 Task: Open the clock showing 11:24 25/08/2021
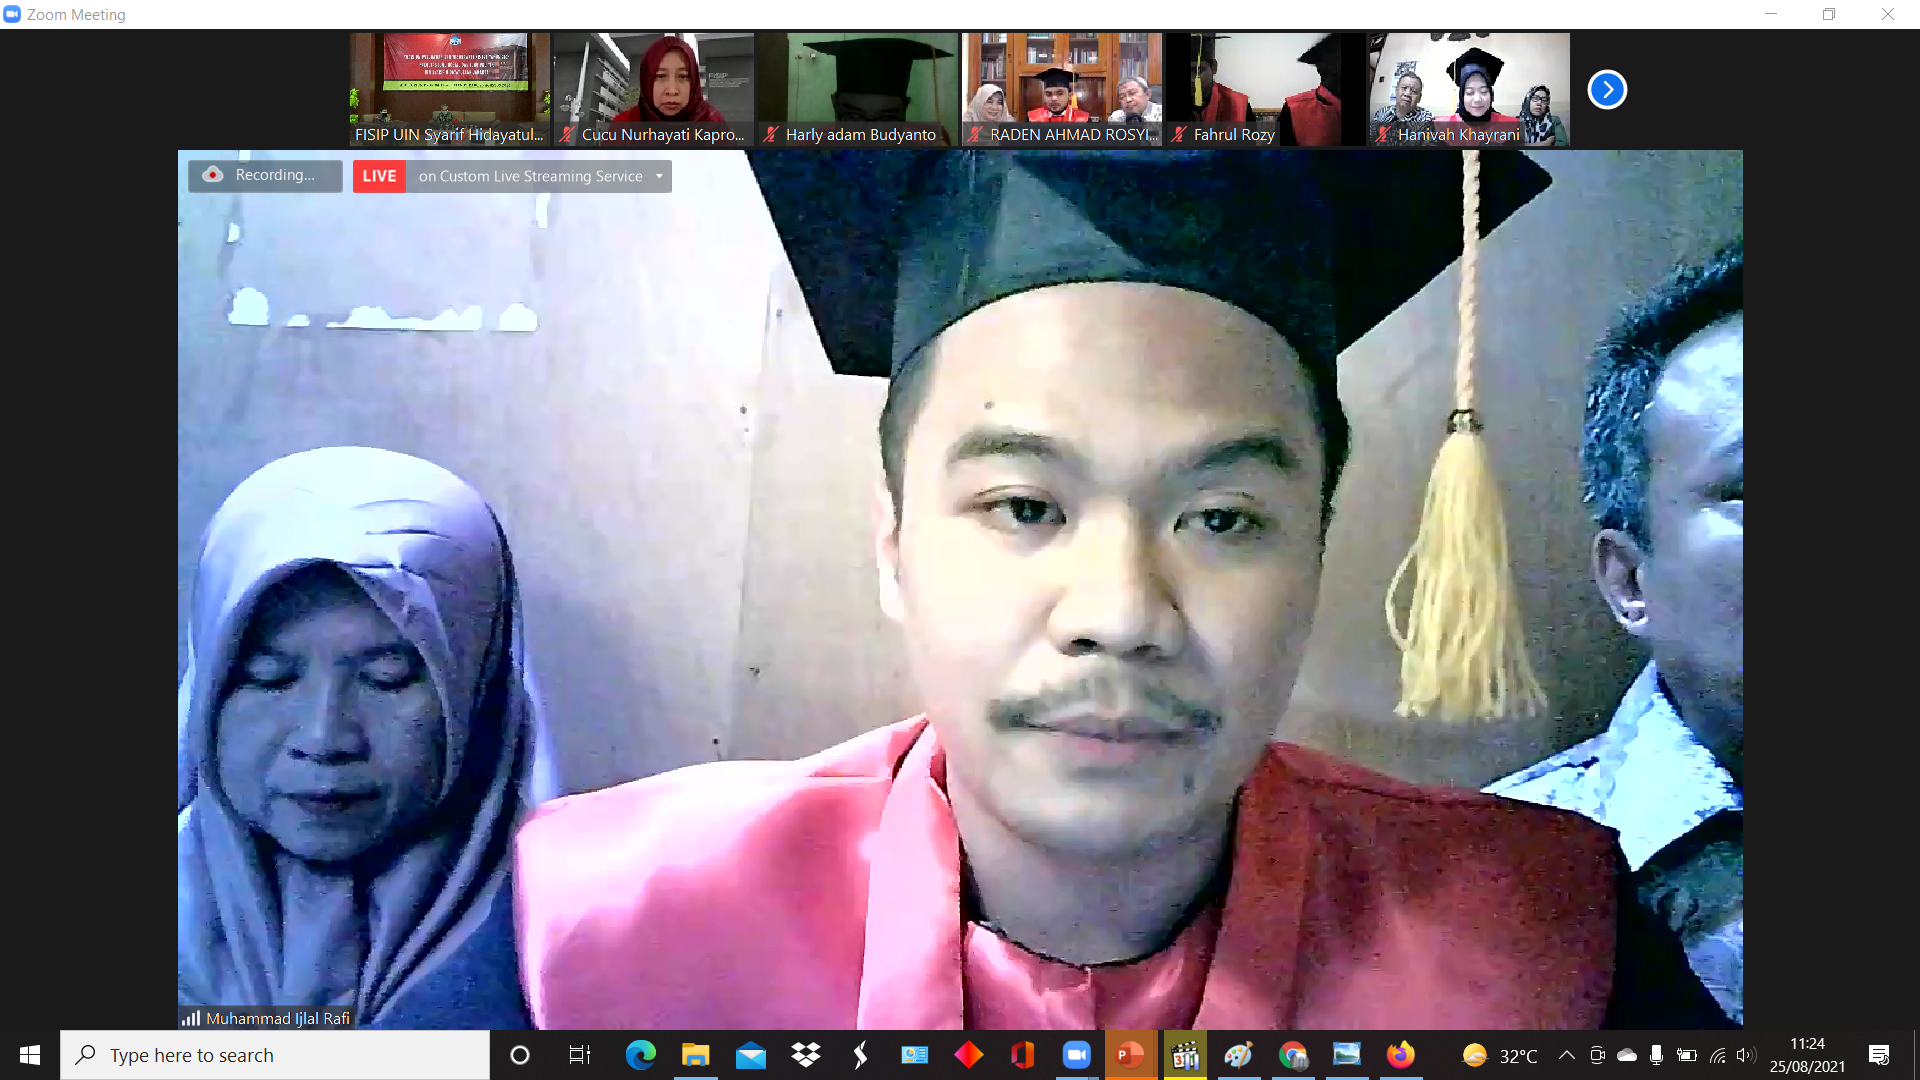click(x=1807, y=1055)
